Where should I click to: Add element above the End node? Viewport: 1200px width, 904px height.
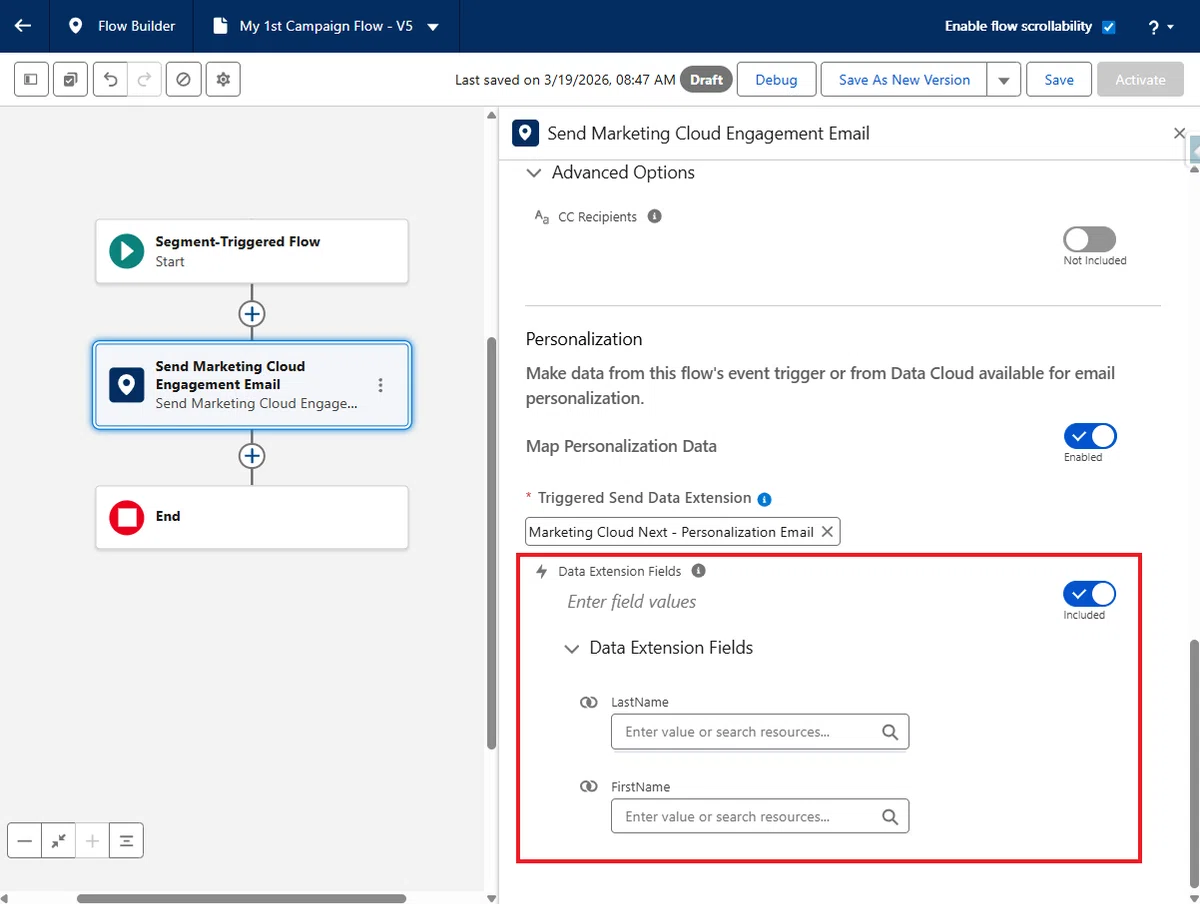[x=252, y=456]
